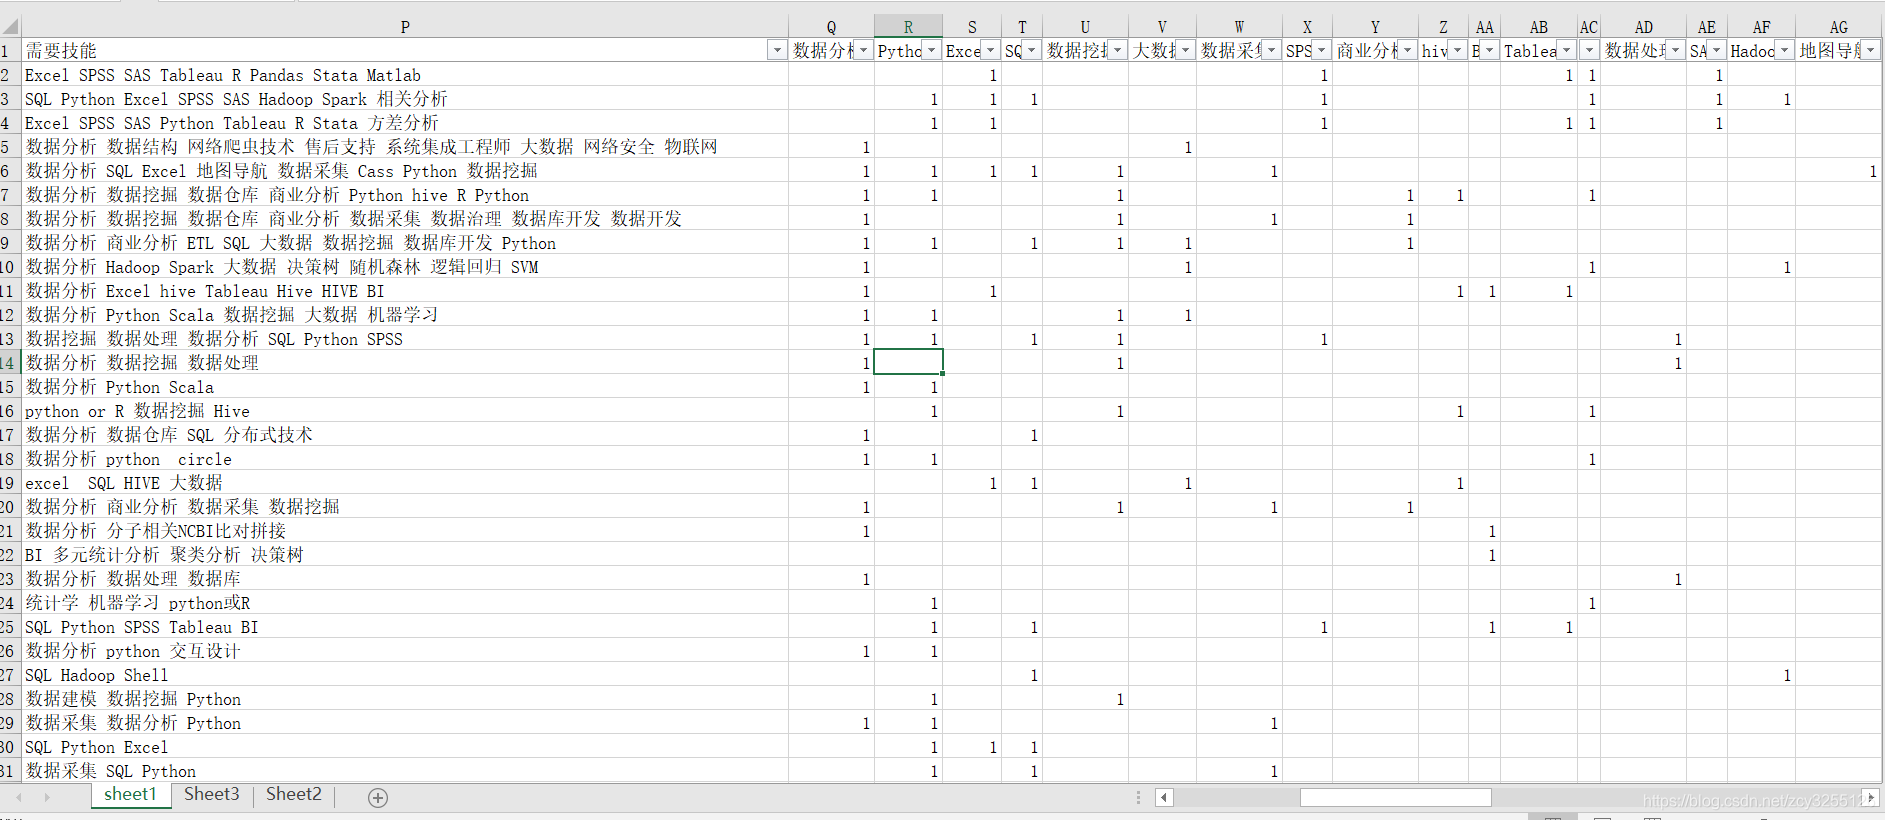
Task: Select column P header
Action: coord(405,27)
